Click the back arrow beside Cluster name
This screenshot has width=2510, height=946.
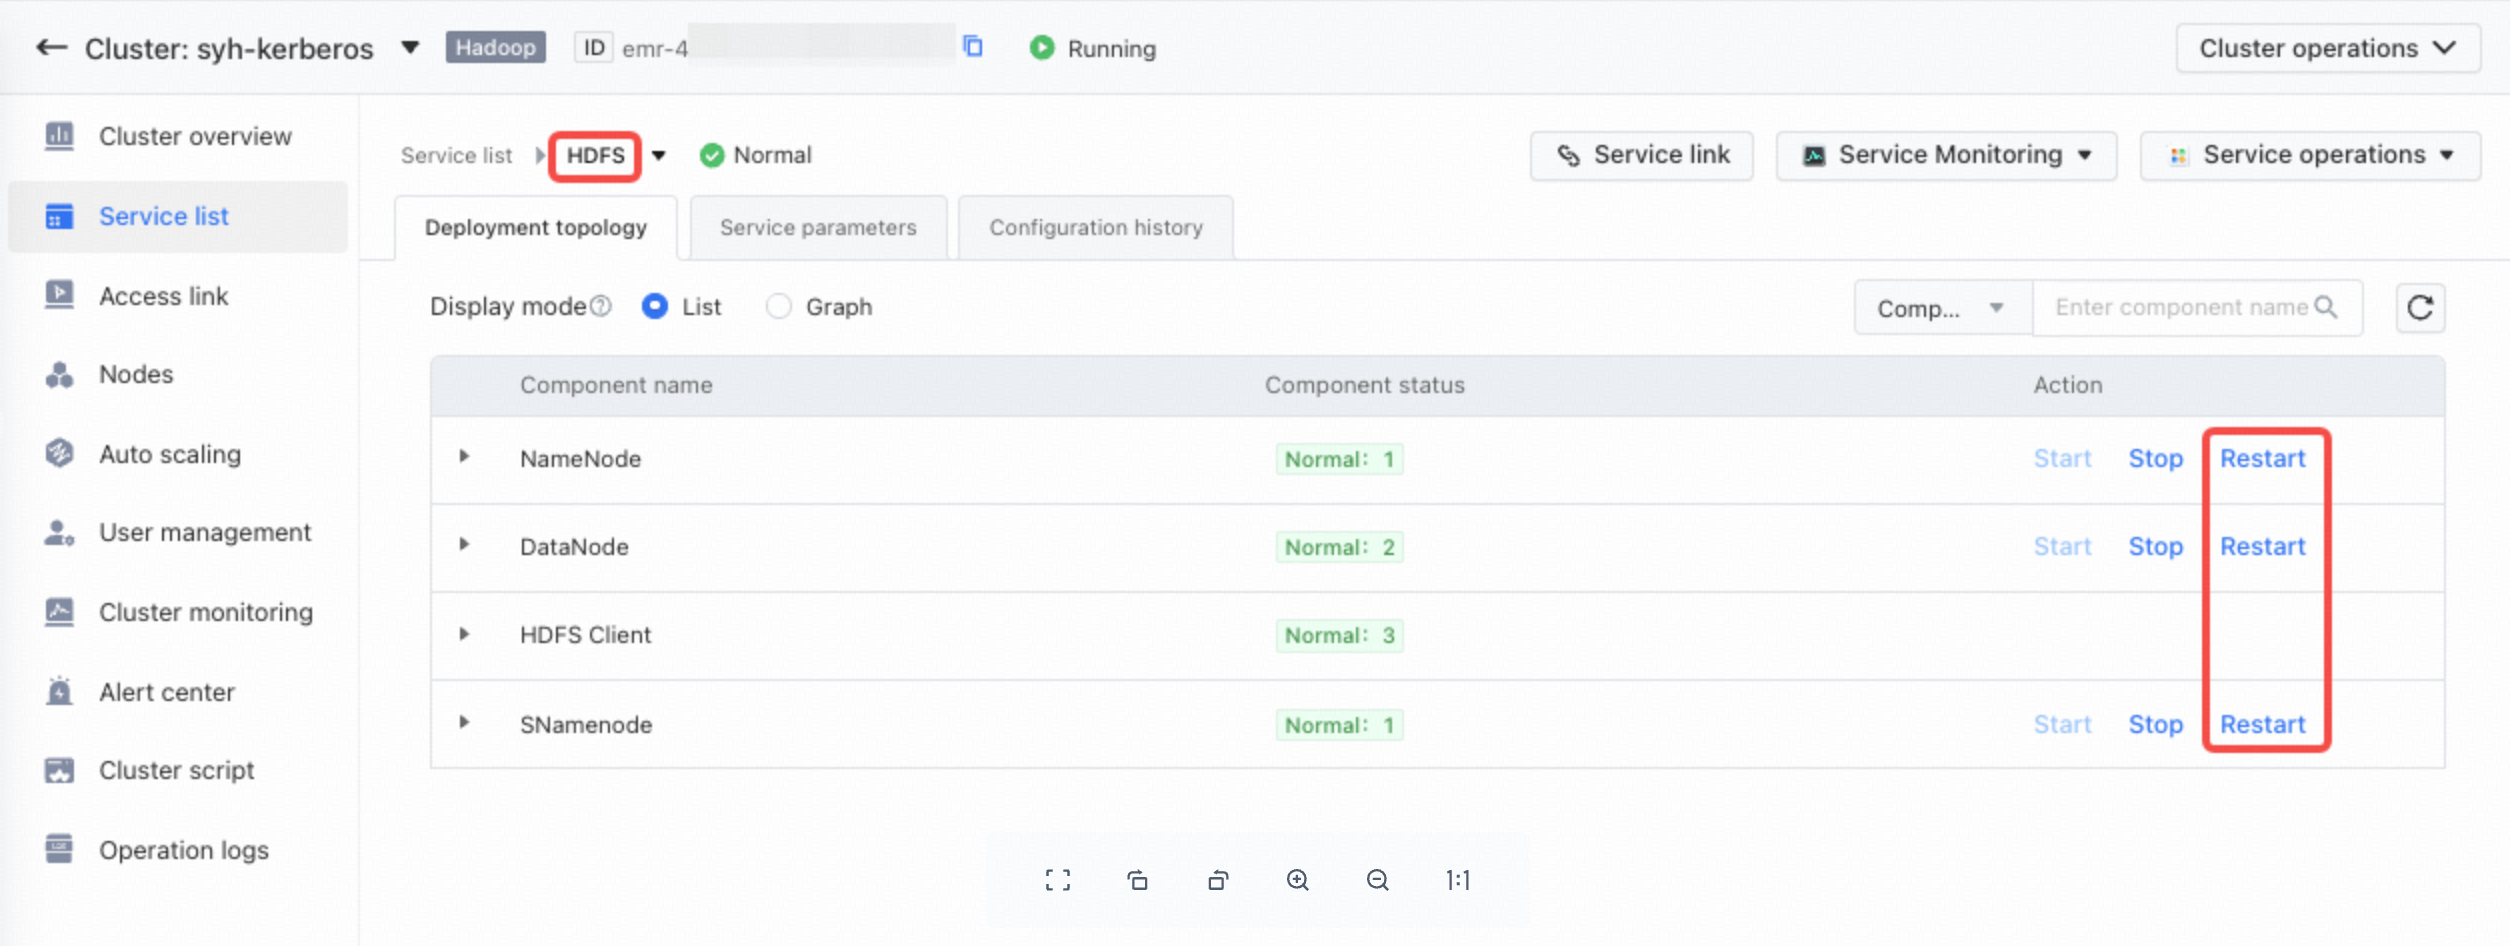pyautogui.click(x=51, y=48)
